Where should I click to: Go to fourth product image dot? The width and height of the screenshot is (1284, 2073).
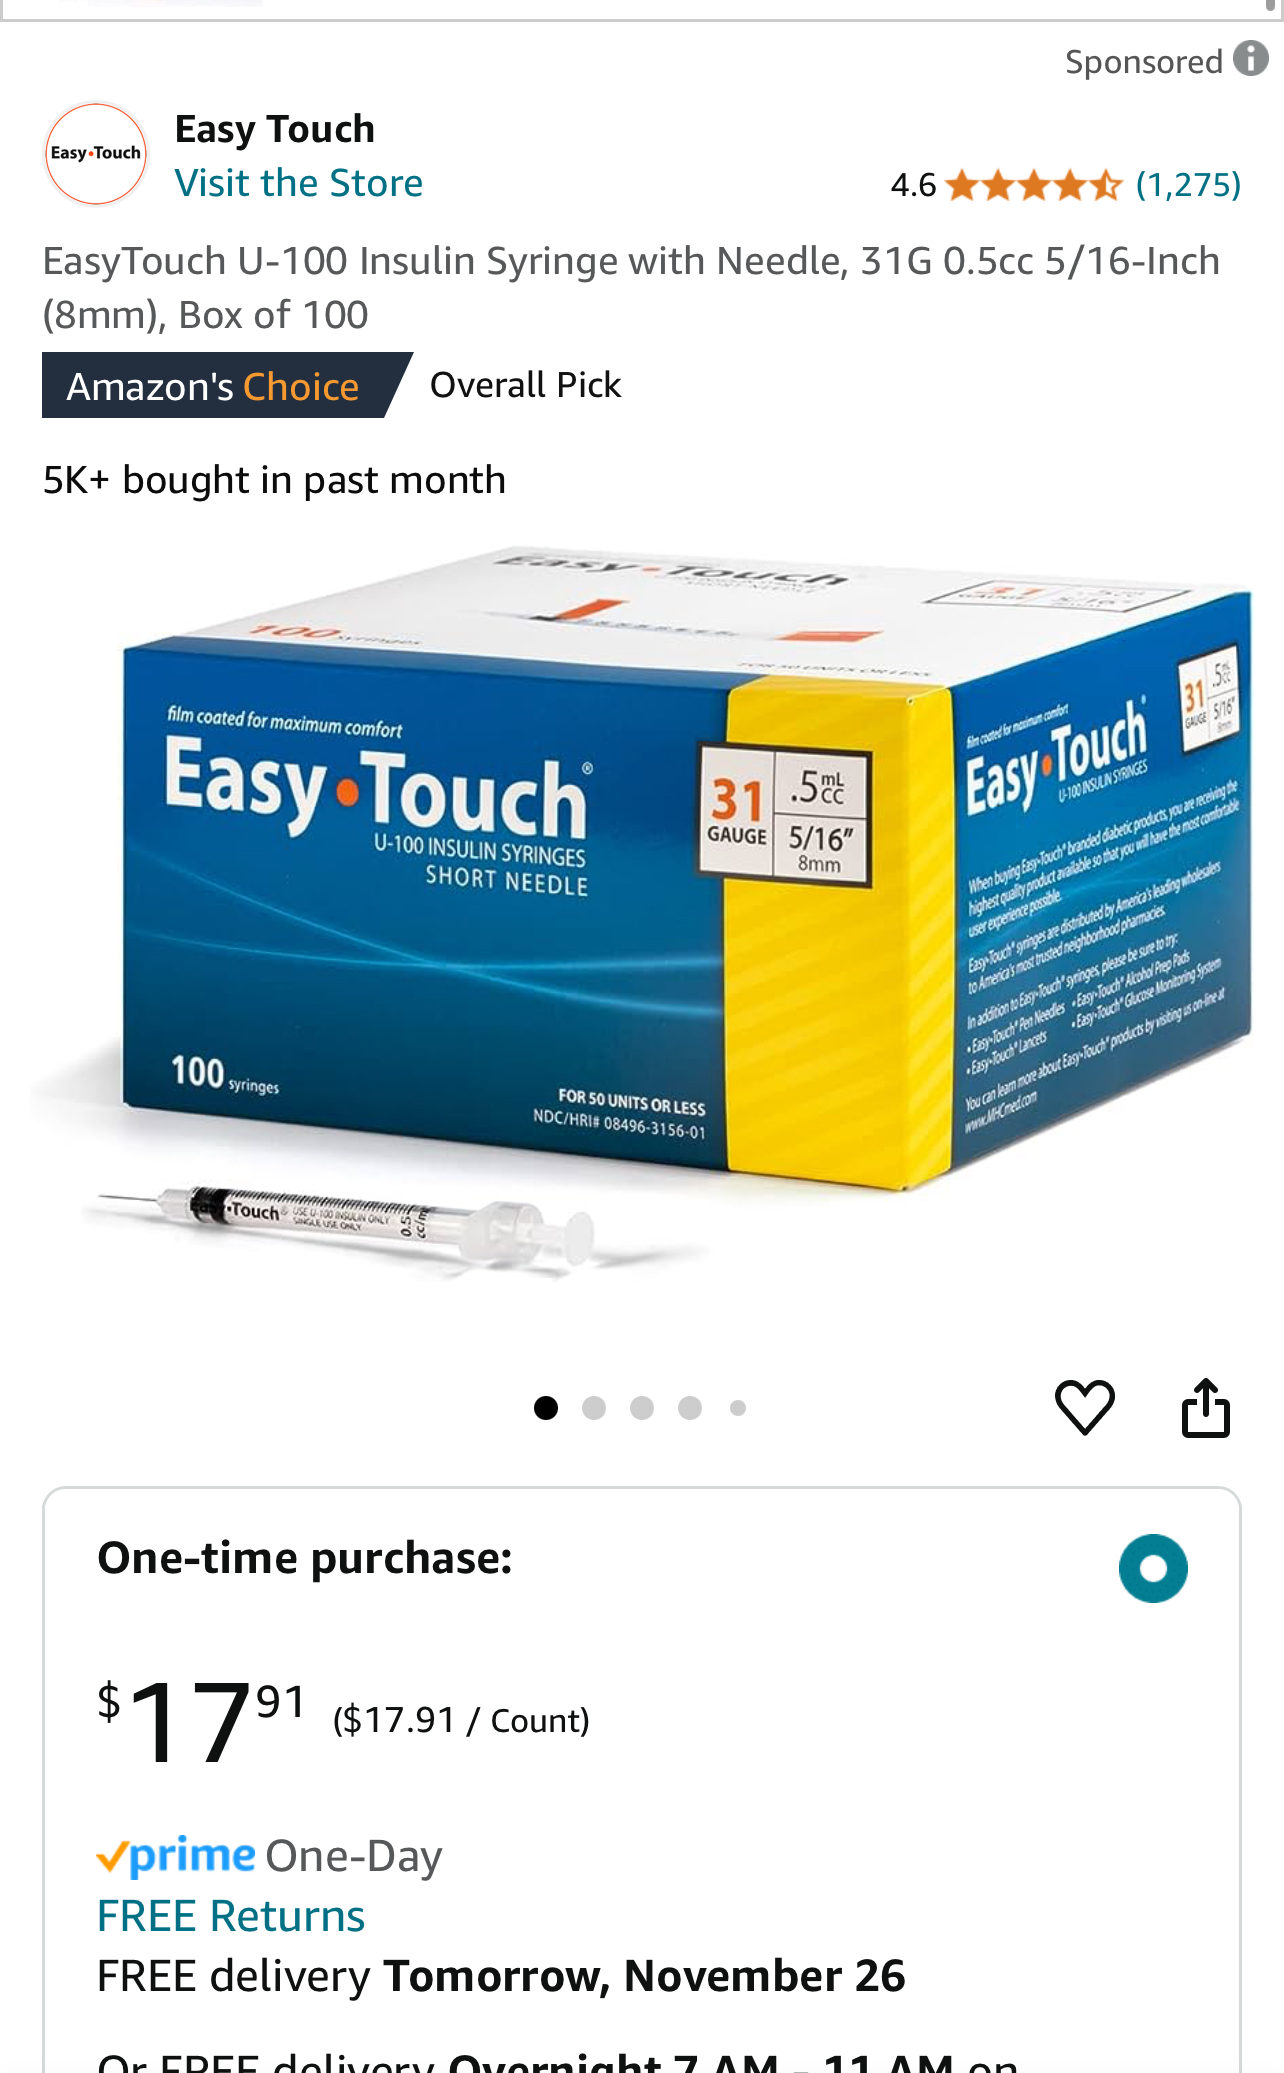[690, 1408]
